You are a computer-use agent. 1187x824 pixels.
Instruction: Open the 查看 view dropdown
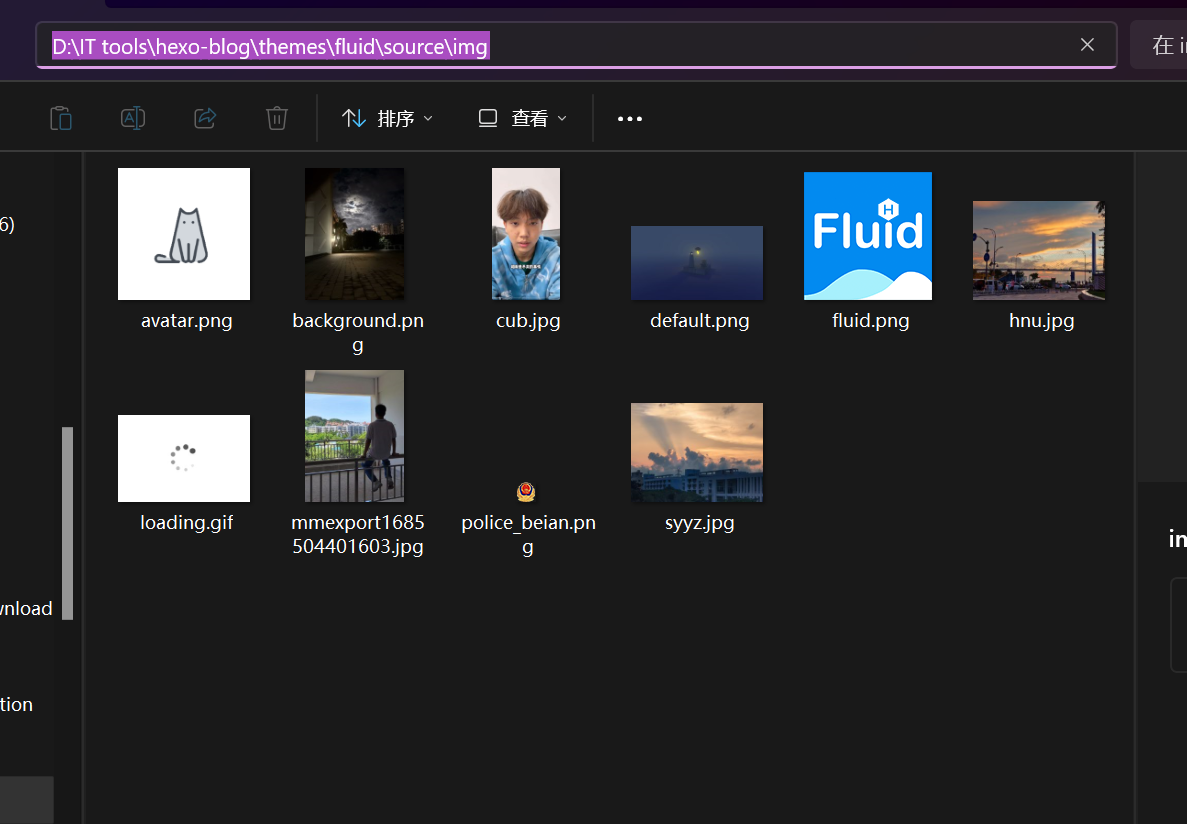point(522,119)
